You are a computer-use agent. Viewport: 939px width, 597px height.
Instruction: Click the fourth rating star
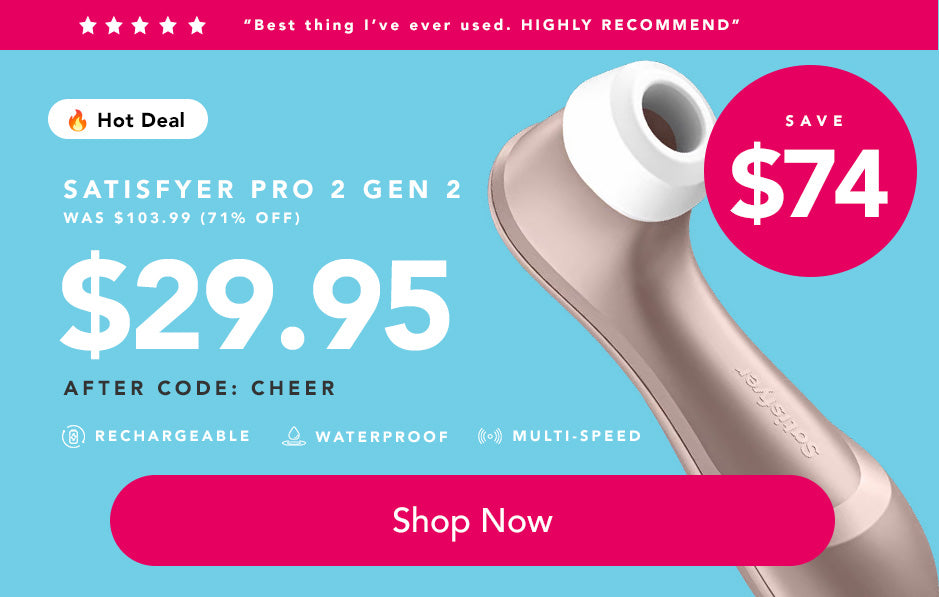[x=168, y=25]
